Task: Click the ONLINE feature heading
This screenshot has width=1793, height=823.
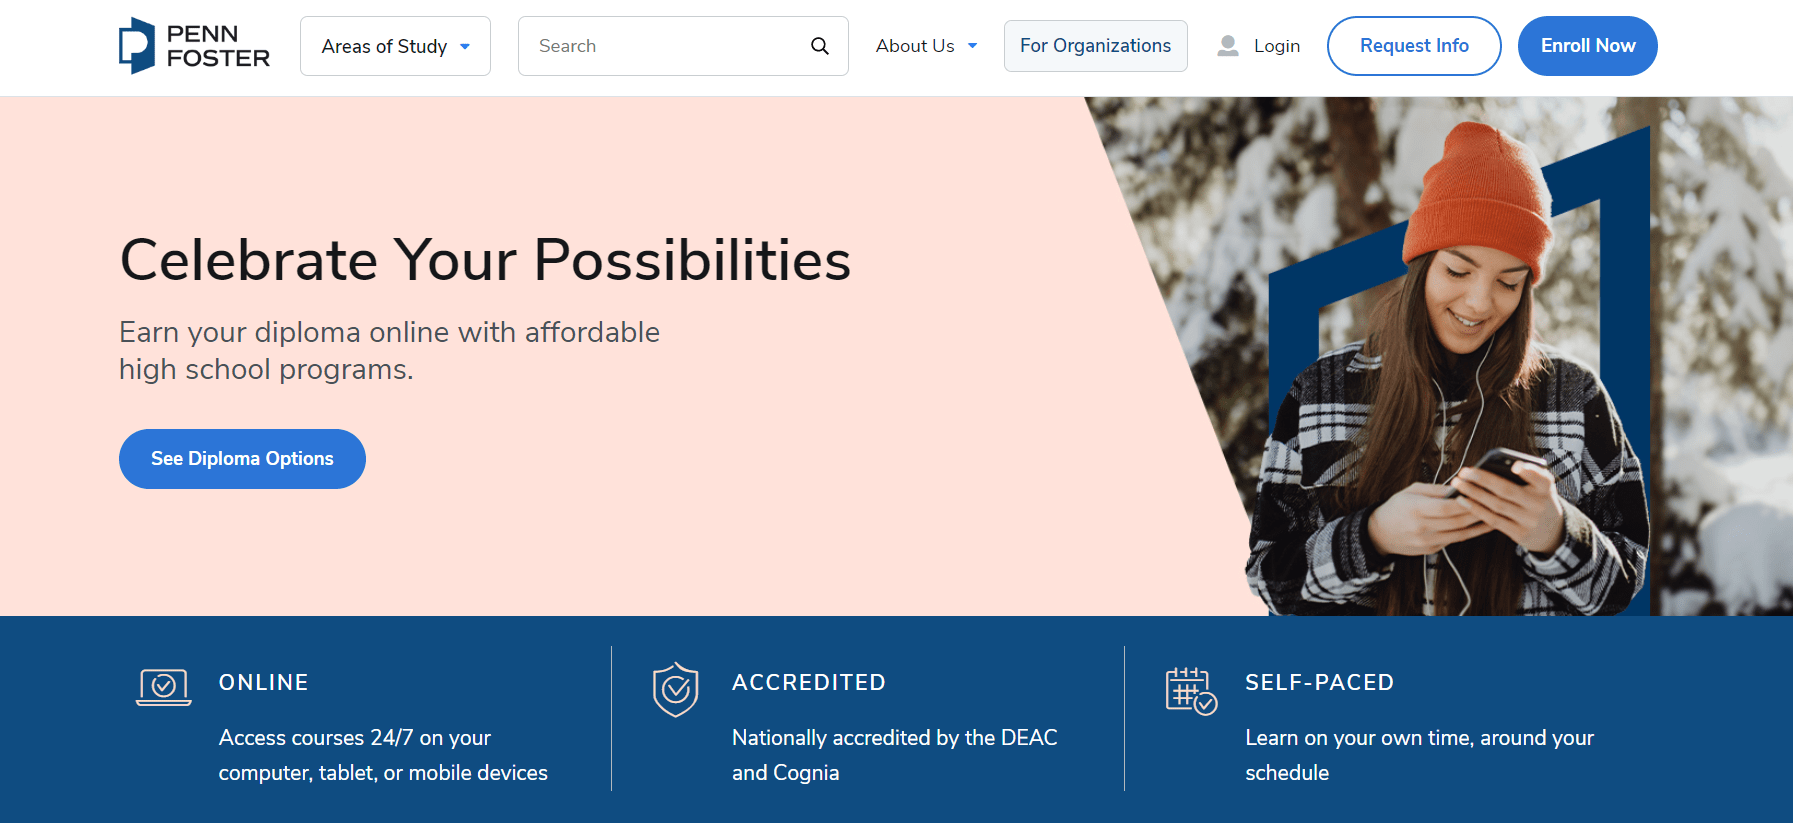Action: 264,682
